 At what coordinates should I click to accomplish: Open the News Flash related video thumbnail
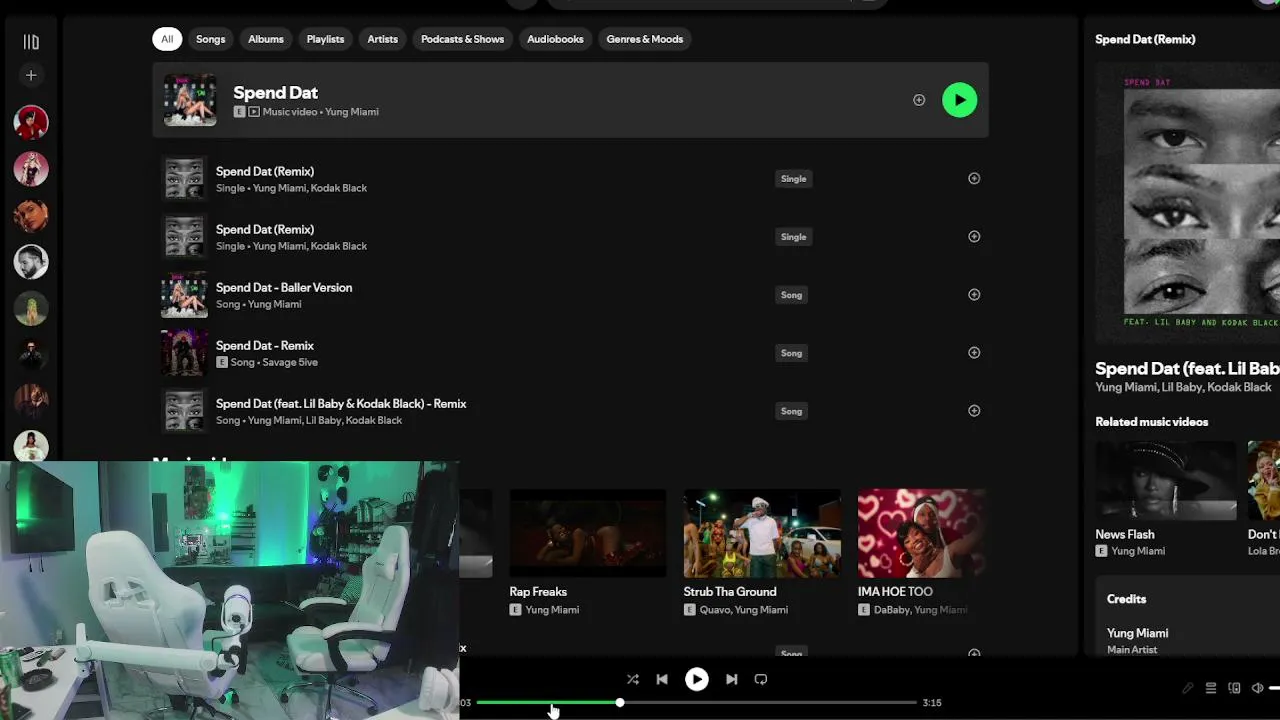tap(1166, 481)
